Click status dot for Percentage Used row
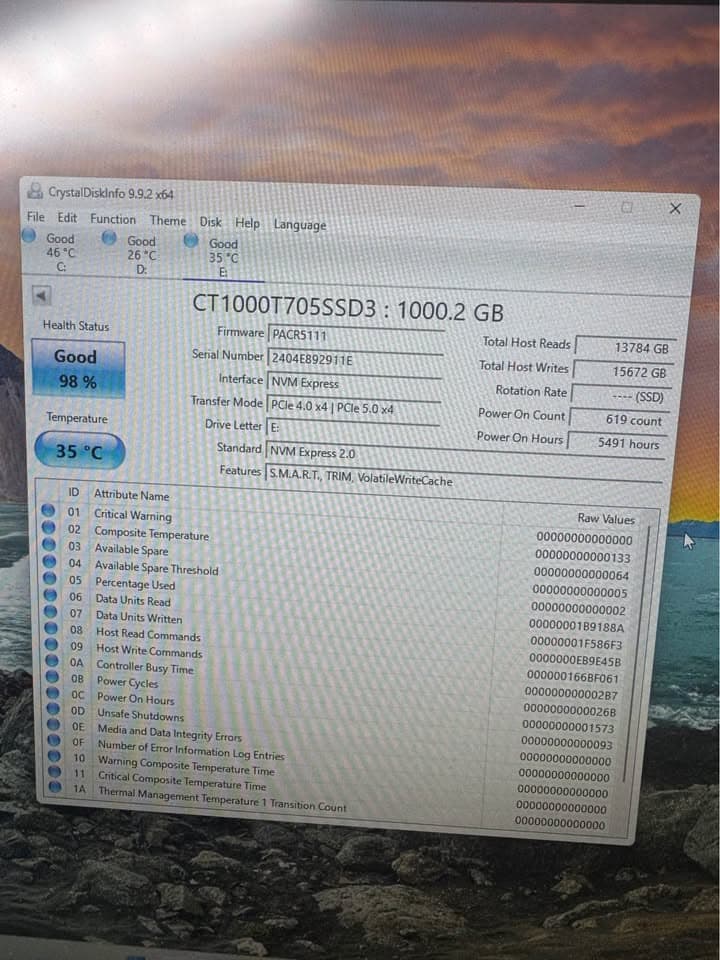Viewport: 720px width, 960px height. coord(50,578)
